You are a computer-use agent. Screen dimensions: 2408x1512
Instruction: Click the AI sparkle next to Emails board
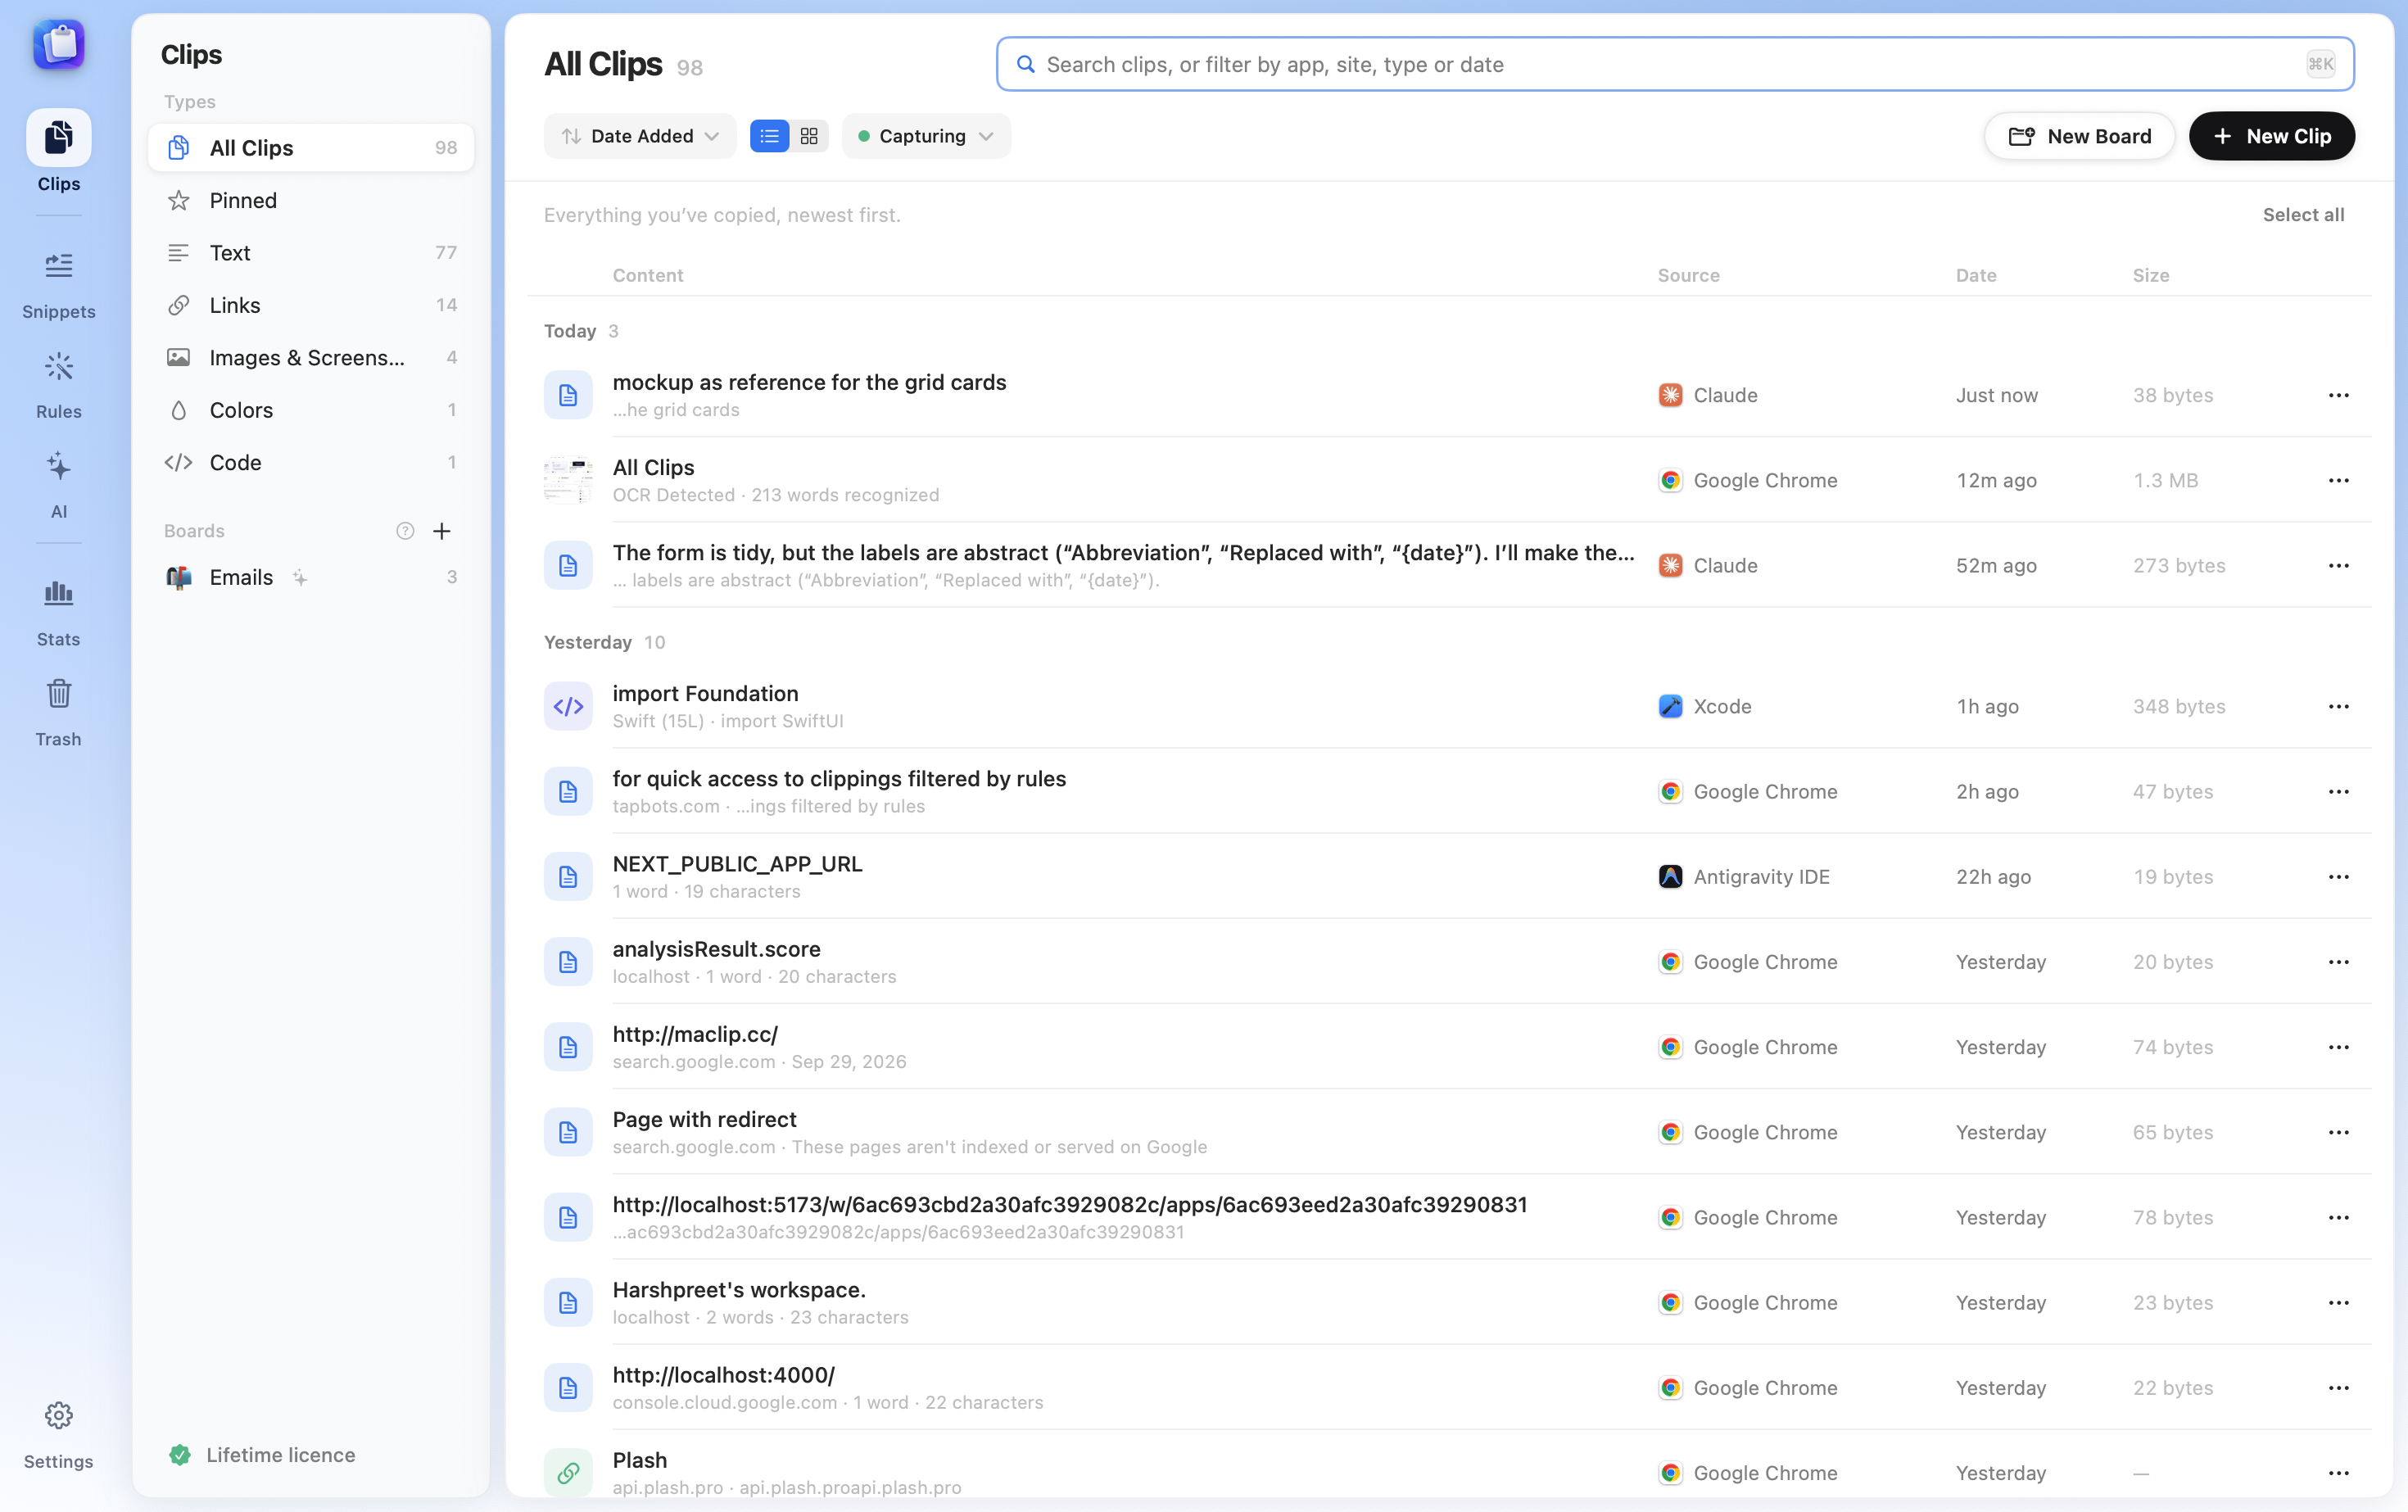pos(300,577)
